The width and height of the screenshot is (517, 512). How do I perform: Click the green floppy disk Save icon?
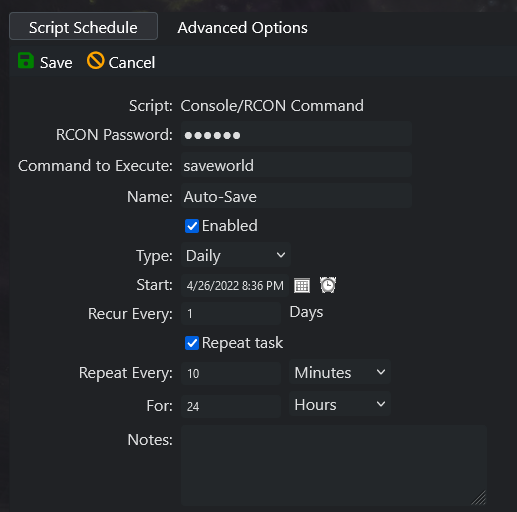[x=26, y=61]
